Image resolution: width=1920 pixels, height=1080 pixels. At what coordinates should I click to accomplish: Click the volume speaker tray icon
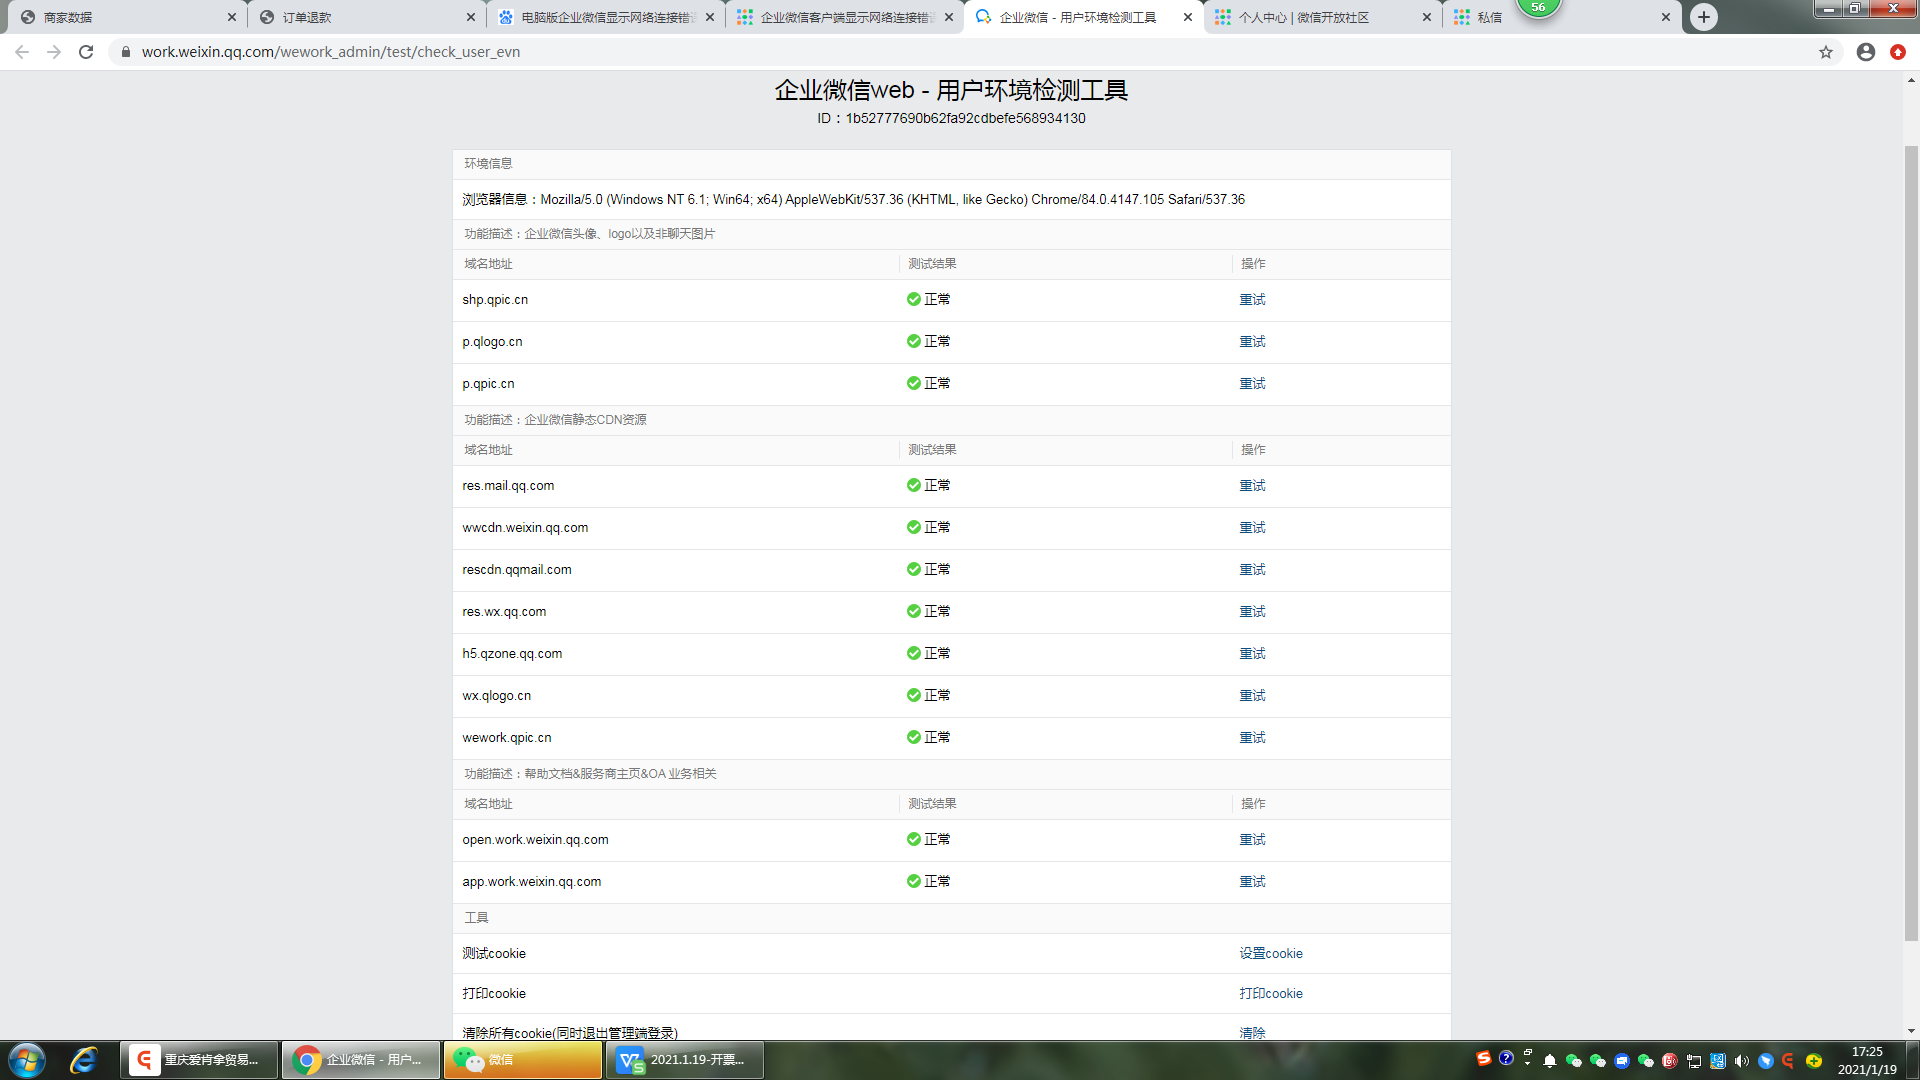click(1742, 1061)
